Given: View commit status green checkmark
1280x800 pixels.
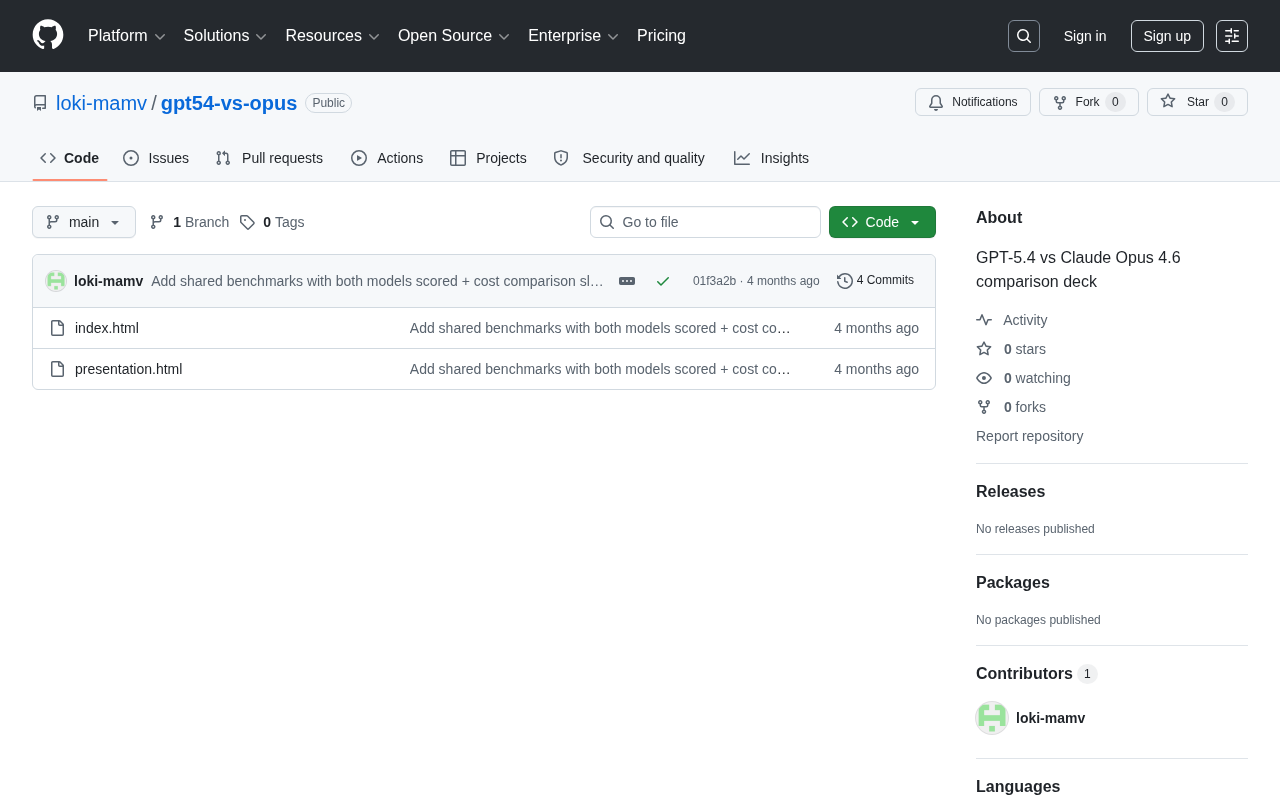Looking at the screenshot, I should pos(663,281).
